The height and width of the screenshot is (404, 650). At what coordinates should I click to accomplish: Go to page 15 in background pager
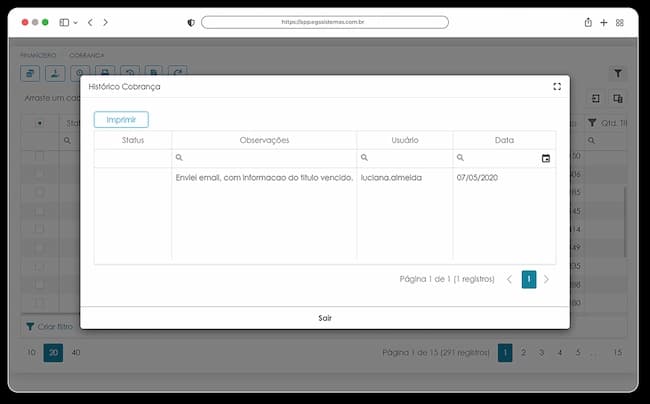point(618,353)
